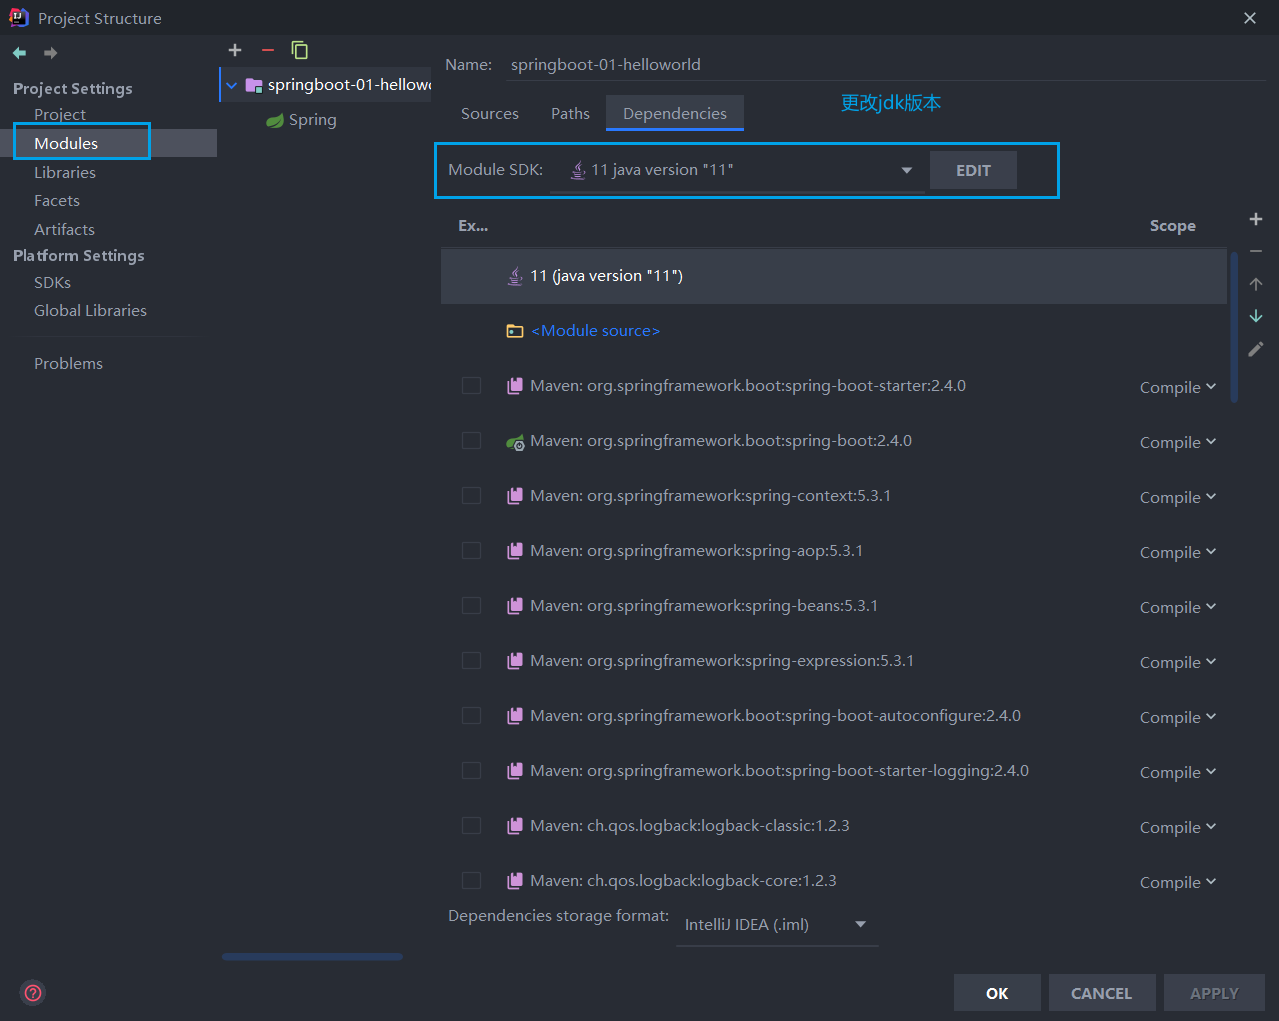Screen dimensions: 1279x1021
Task: Click the library icon for spring-boot-autoconfigure:2.4.0
Action: 515,716
